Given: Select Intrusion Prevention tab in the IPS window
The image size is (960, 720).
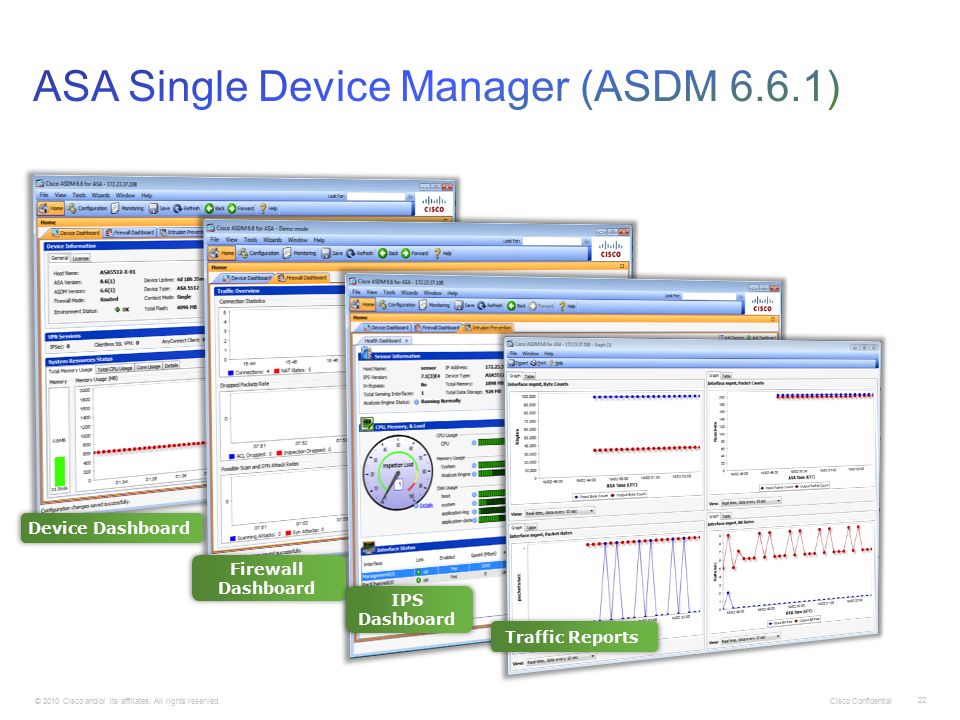Looking at the screenshot, I should 488,328.
